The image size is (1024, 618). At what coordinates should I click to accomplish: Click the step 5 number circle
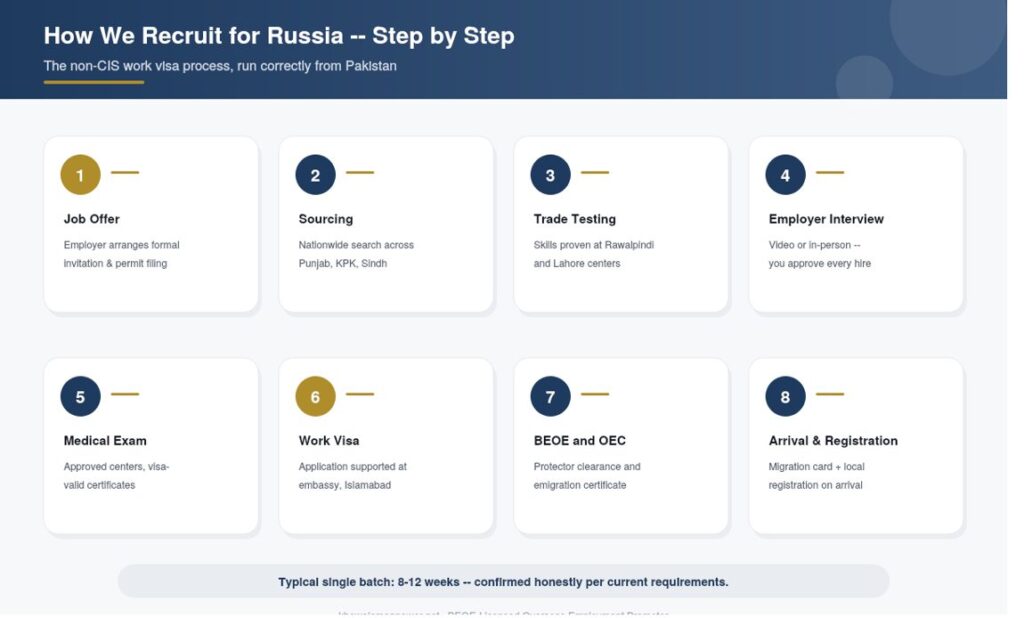tap(80, 396)
